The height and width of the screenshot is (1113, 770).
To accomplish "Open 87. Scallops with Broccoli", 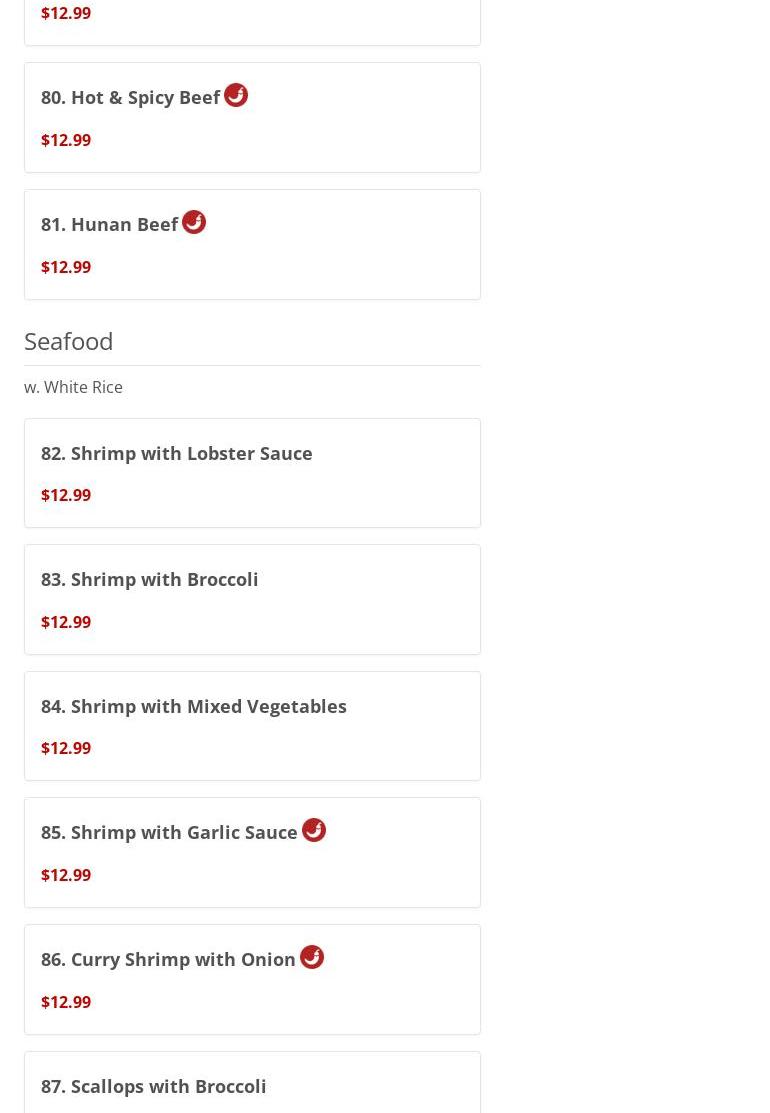I will pyautogui.click(x=252, y=1082).
